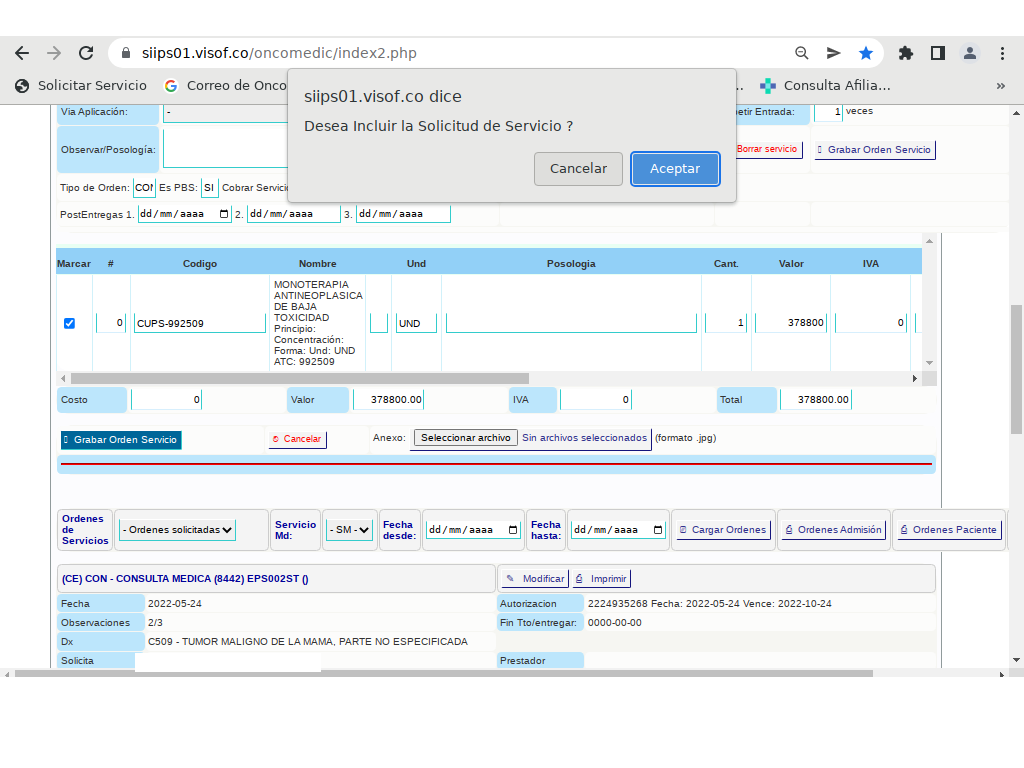1024x768 pixels.
Task: Open the Servicio Md SM dropdown
Action: [x=349, y=530]
